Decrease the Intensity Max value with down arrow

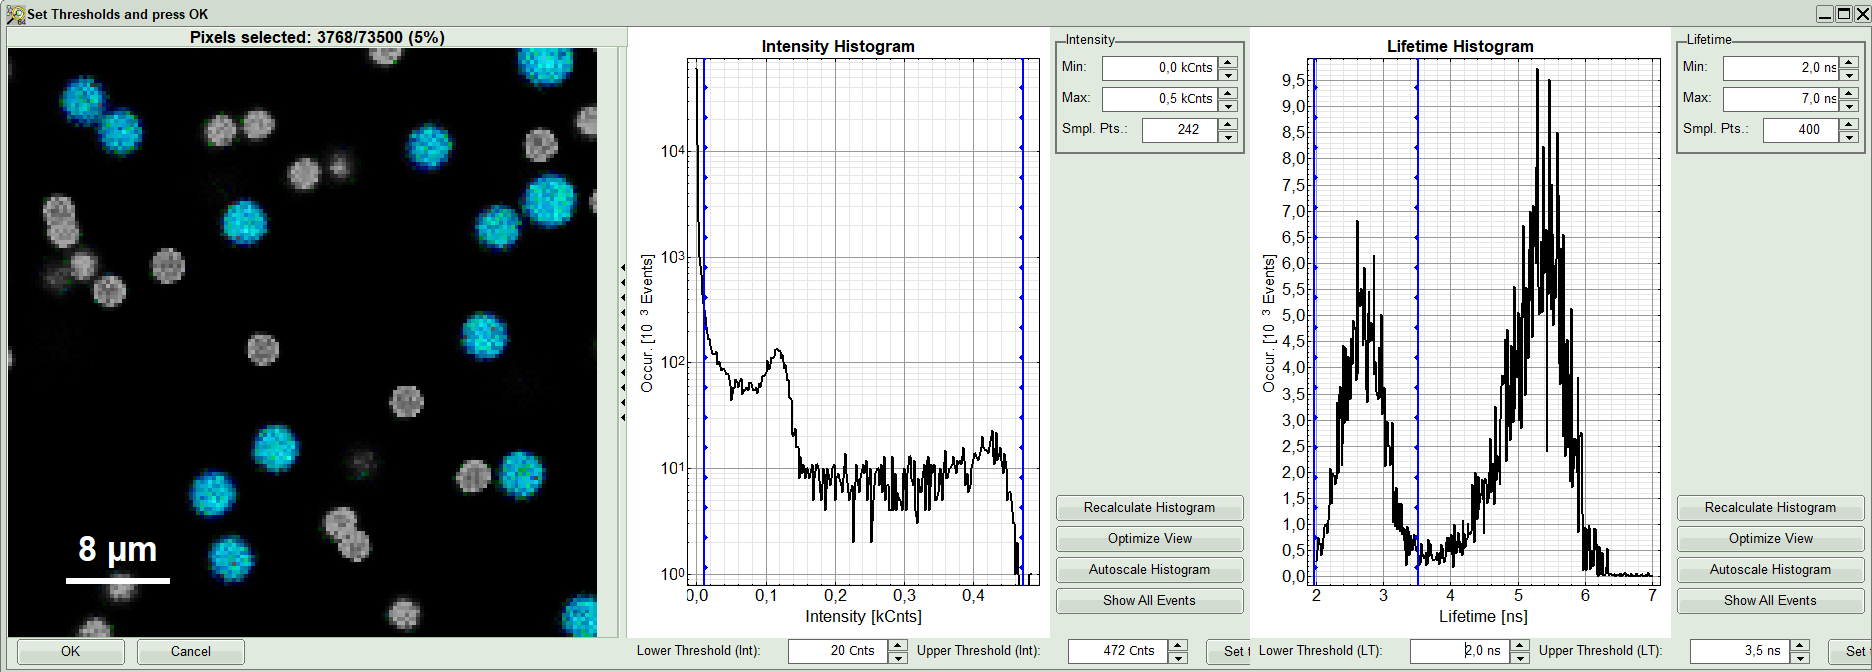pos(1228,105)
